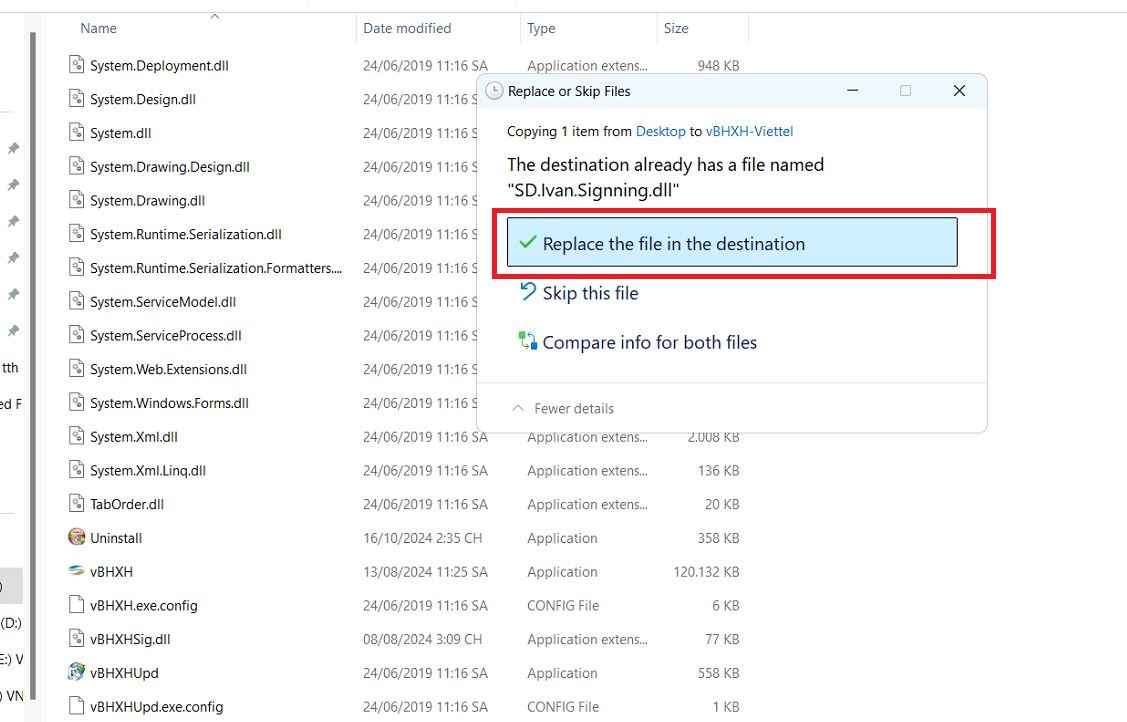
Task: Sort files by Size column
Action: 676,28
